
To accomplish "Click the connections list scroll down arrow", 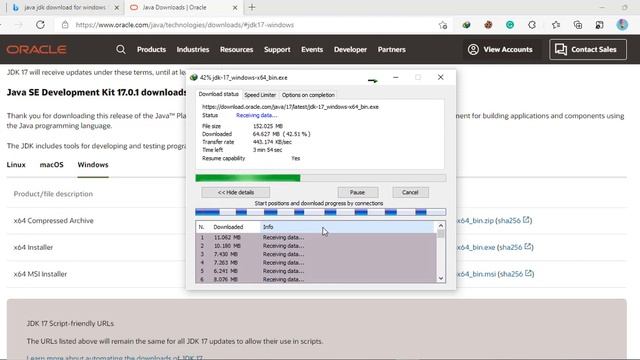I will 440,278.
